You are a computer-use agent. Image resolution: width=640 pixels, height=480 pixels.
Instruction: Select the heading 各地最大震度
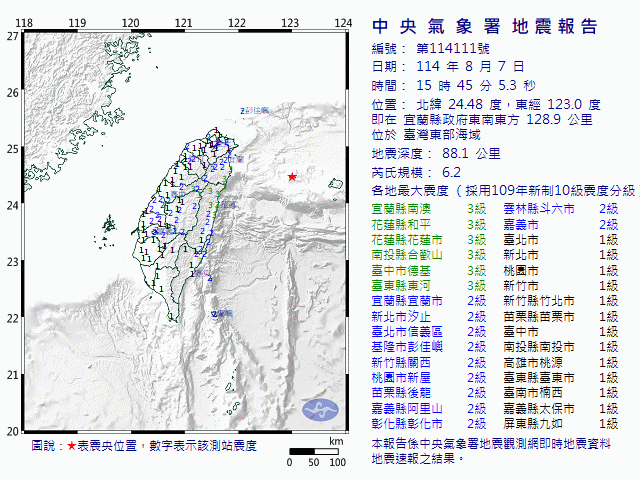[x=410, y=191]
